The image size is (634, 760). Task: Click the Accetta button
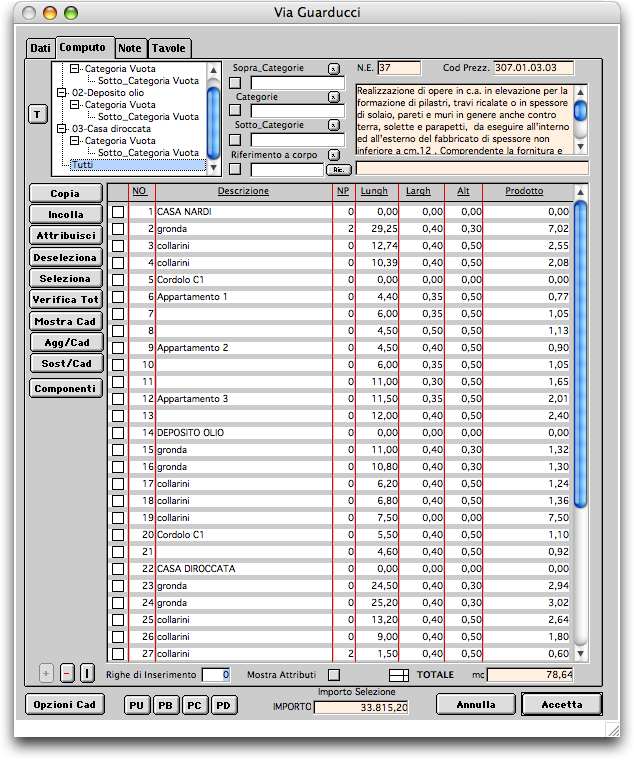pos(562,704)
